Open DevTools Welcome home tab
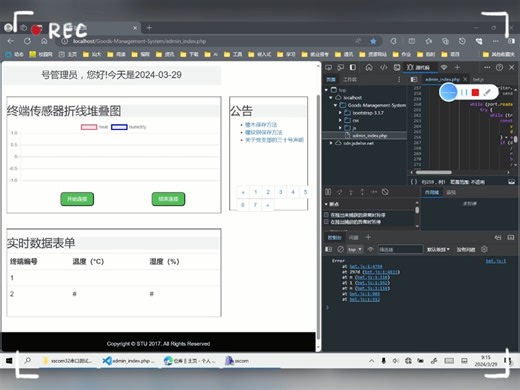Screen dimensions: 520x390 [x=369, y=67]
